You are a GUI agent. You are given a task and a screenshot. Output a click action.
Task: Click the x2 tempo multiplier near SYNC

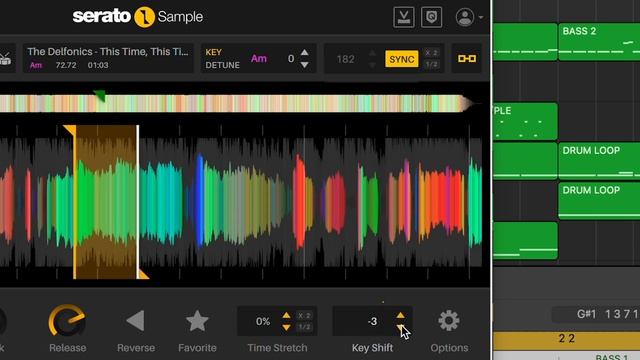[x=431, y=53]
